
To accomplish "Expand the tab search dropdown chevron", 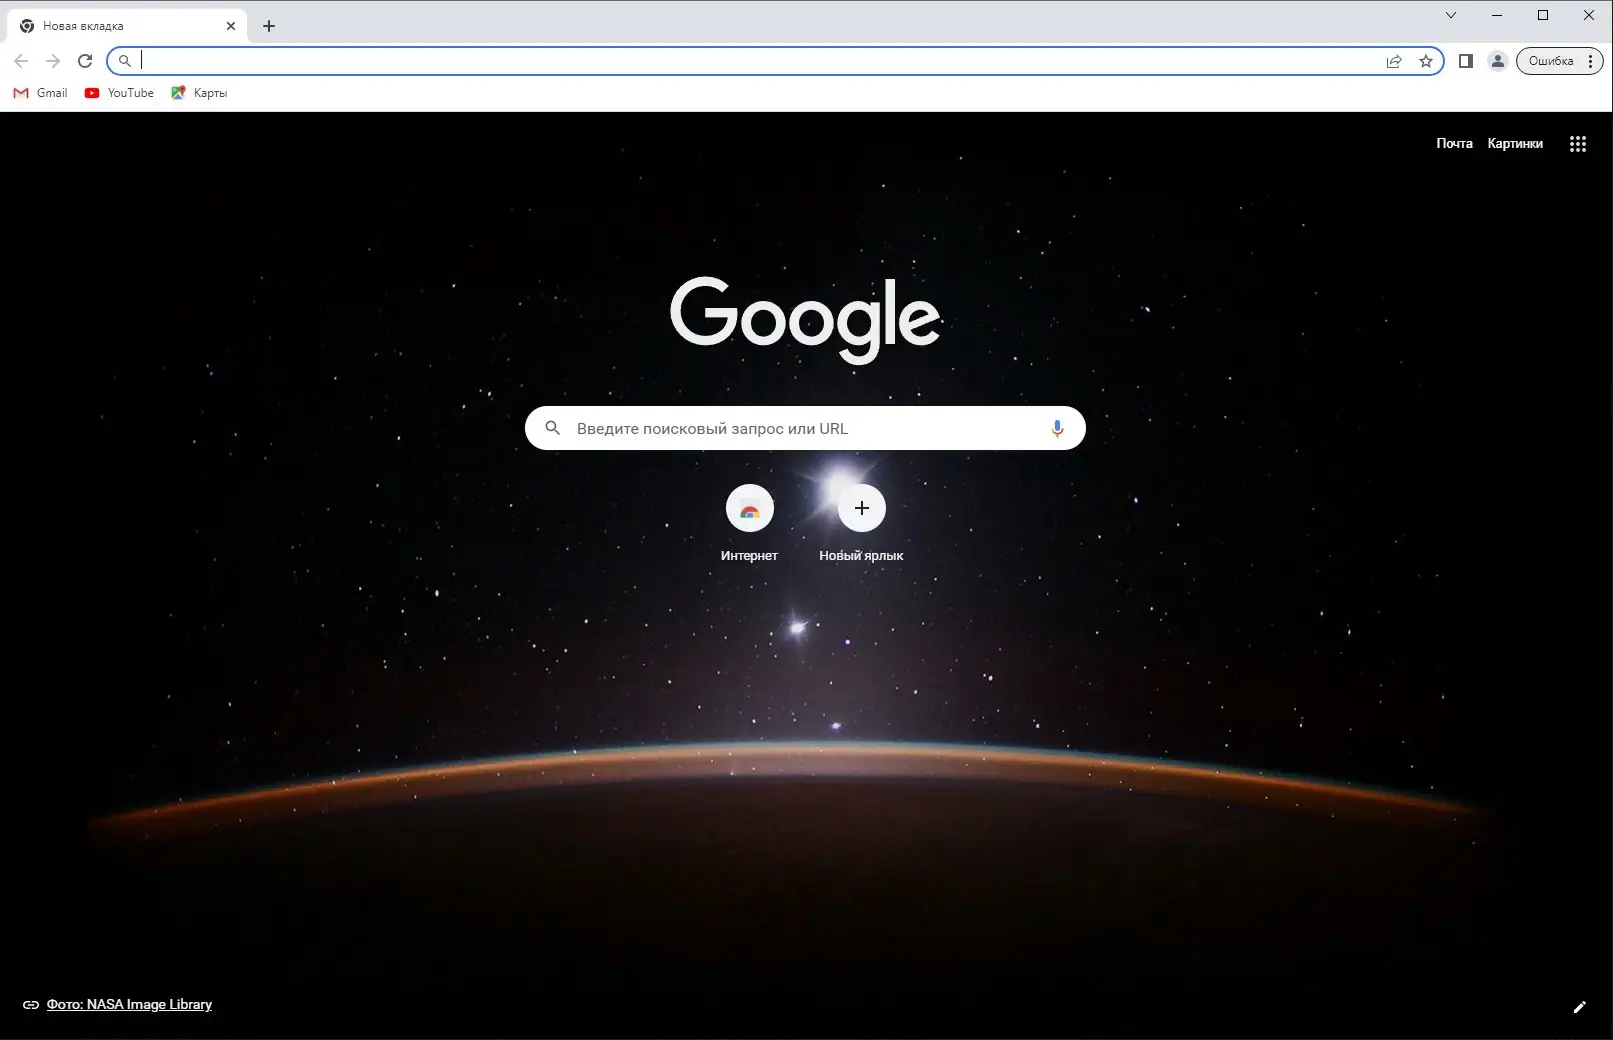I will click(1451, 15).
